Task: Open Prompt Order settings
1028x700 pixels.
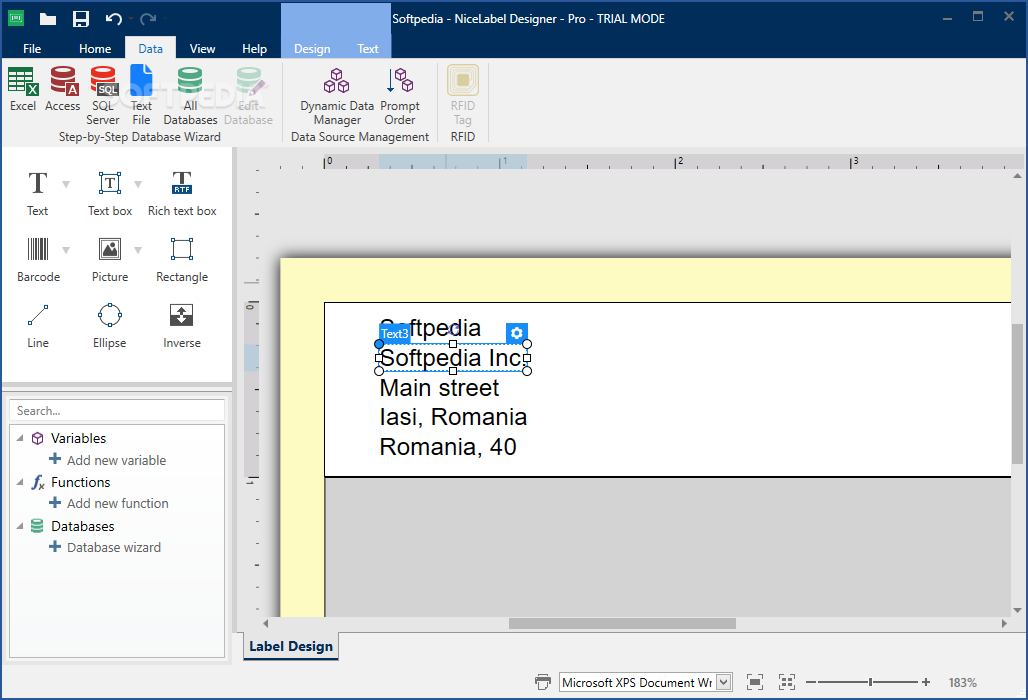Action: 400,96
